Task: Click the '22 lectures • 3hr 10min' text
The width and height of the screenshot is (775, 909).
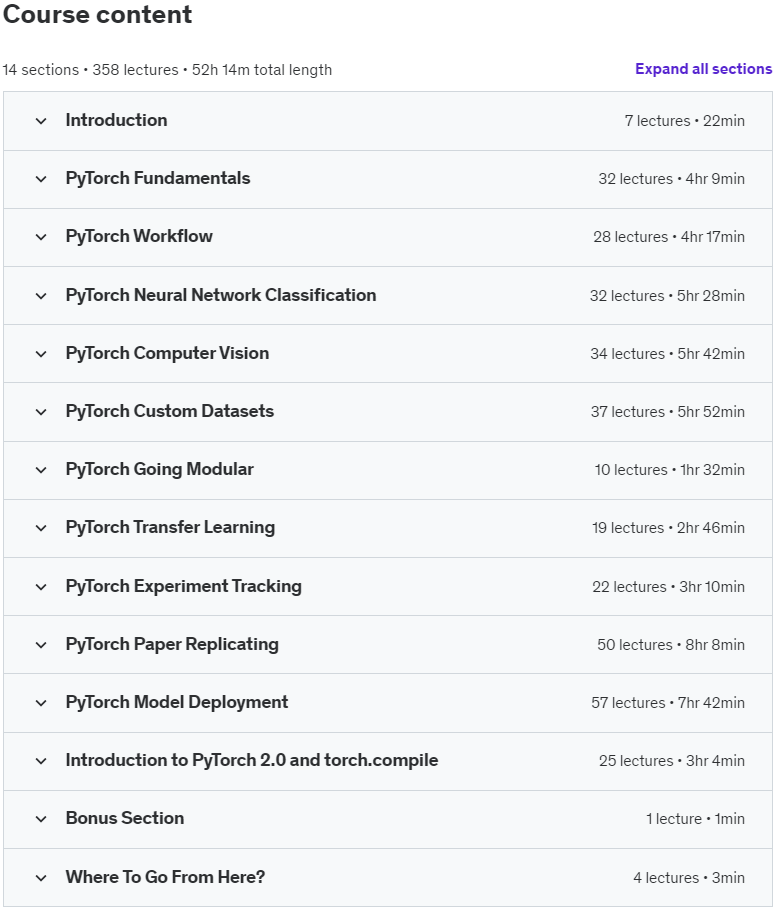Action: [668, 587]
